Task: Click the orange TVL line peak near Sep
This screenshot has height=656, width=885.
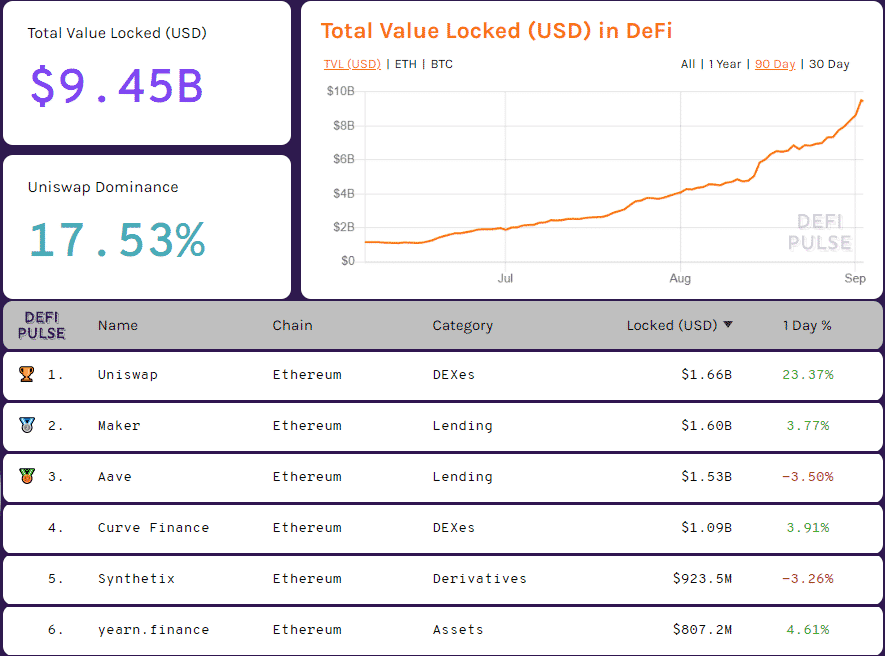Action: (x=861, y=100)
